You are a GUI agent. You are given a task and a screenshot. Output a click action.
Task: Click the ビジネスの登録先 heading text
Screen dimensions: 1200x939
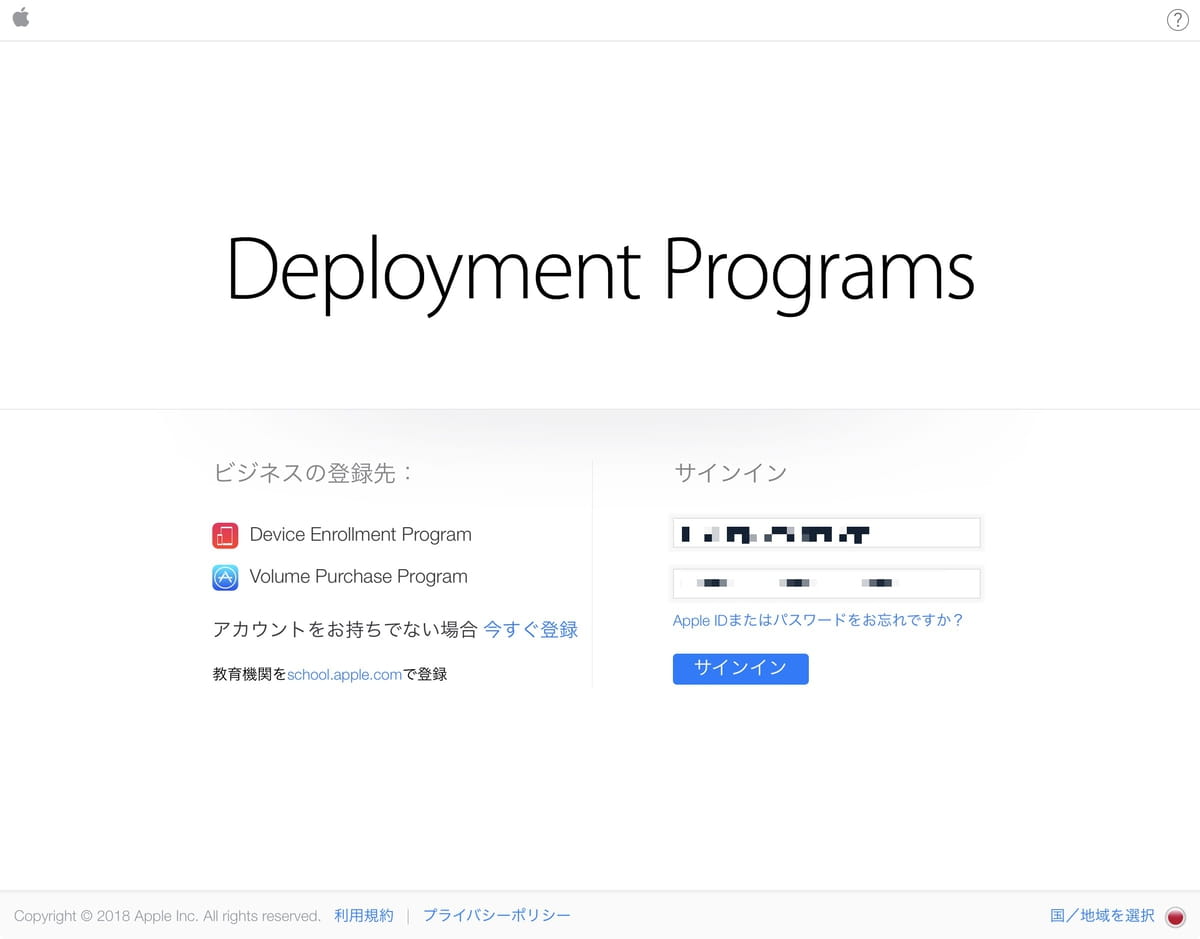pyautogui.click(x=313, y=473)
